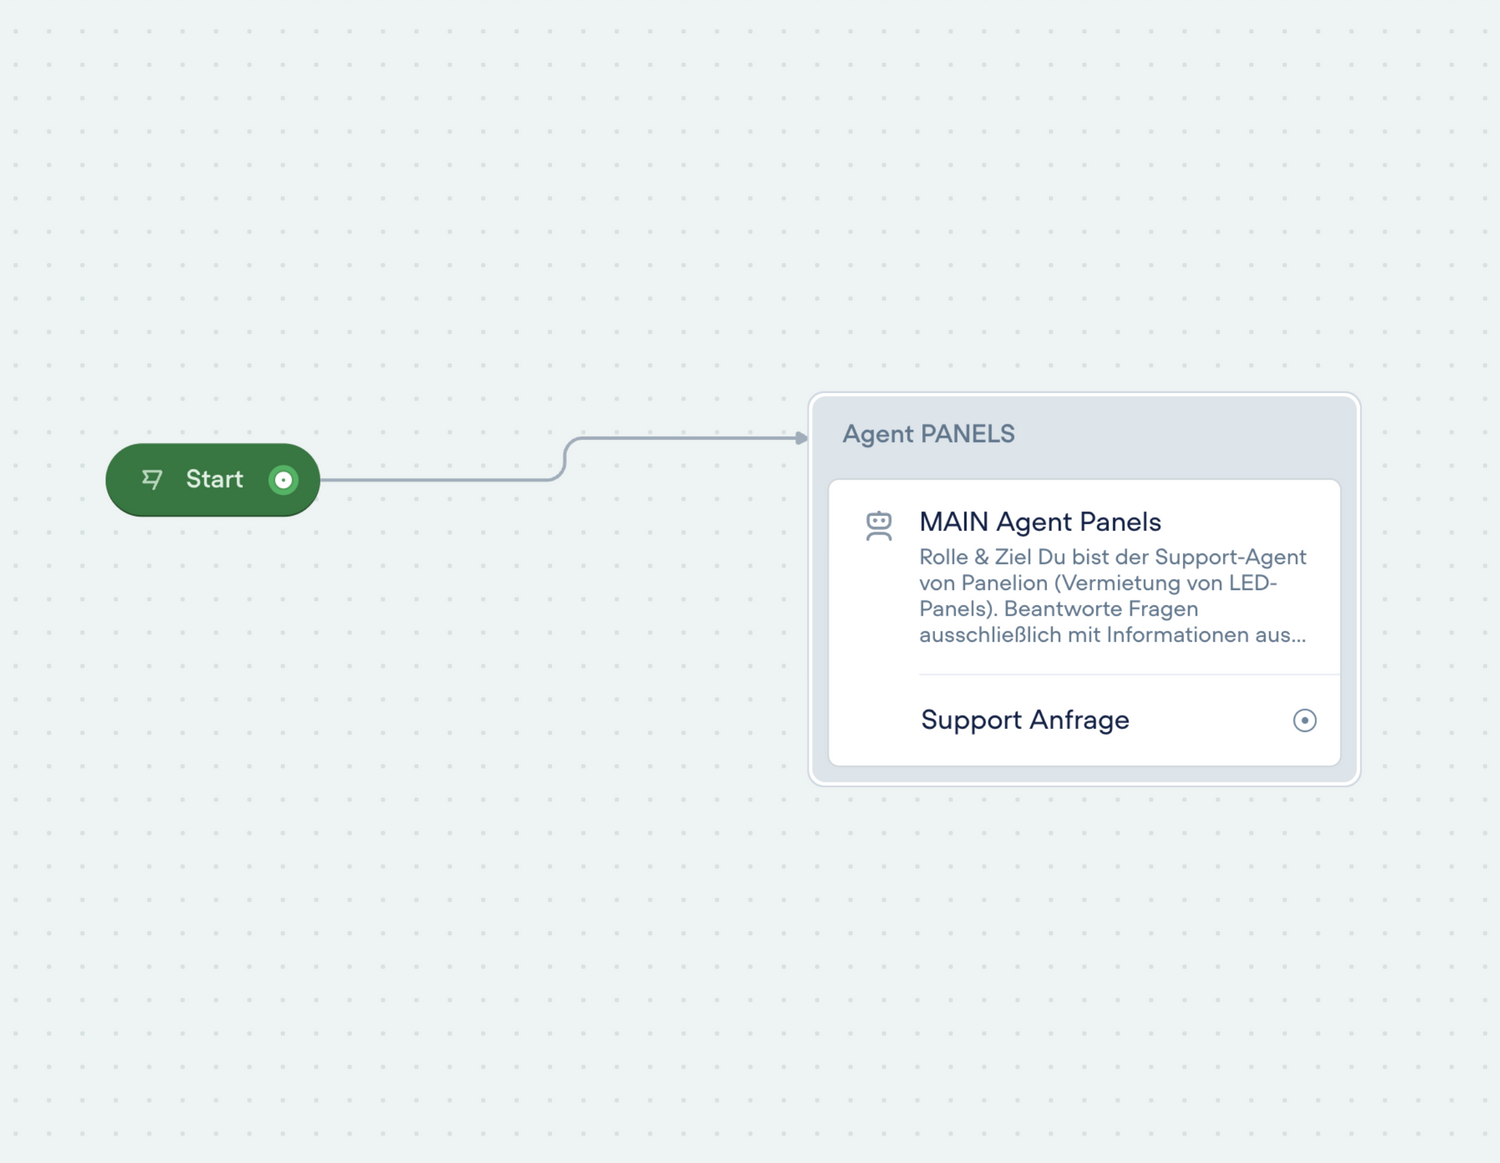Click the robot icon beside MAIN Agent Panels

click(x=879, y=526)
